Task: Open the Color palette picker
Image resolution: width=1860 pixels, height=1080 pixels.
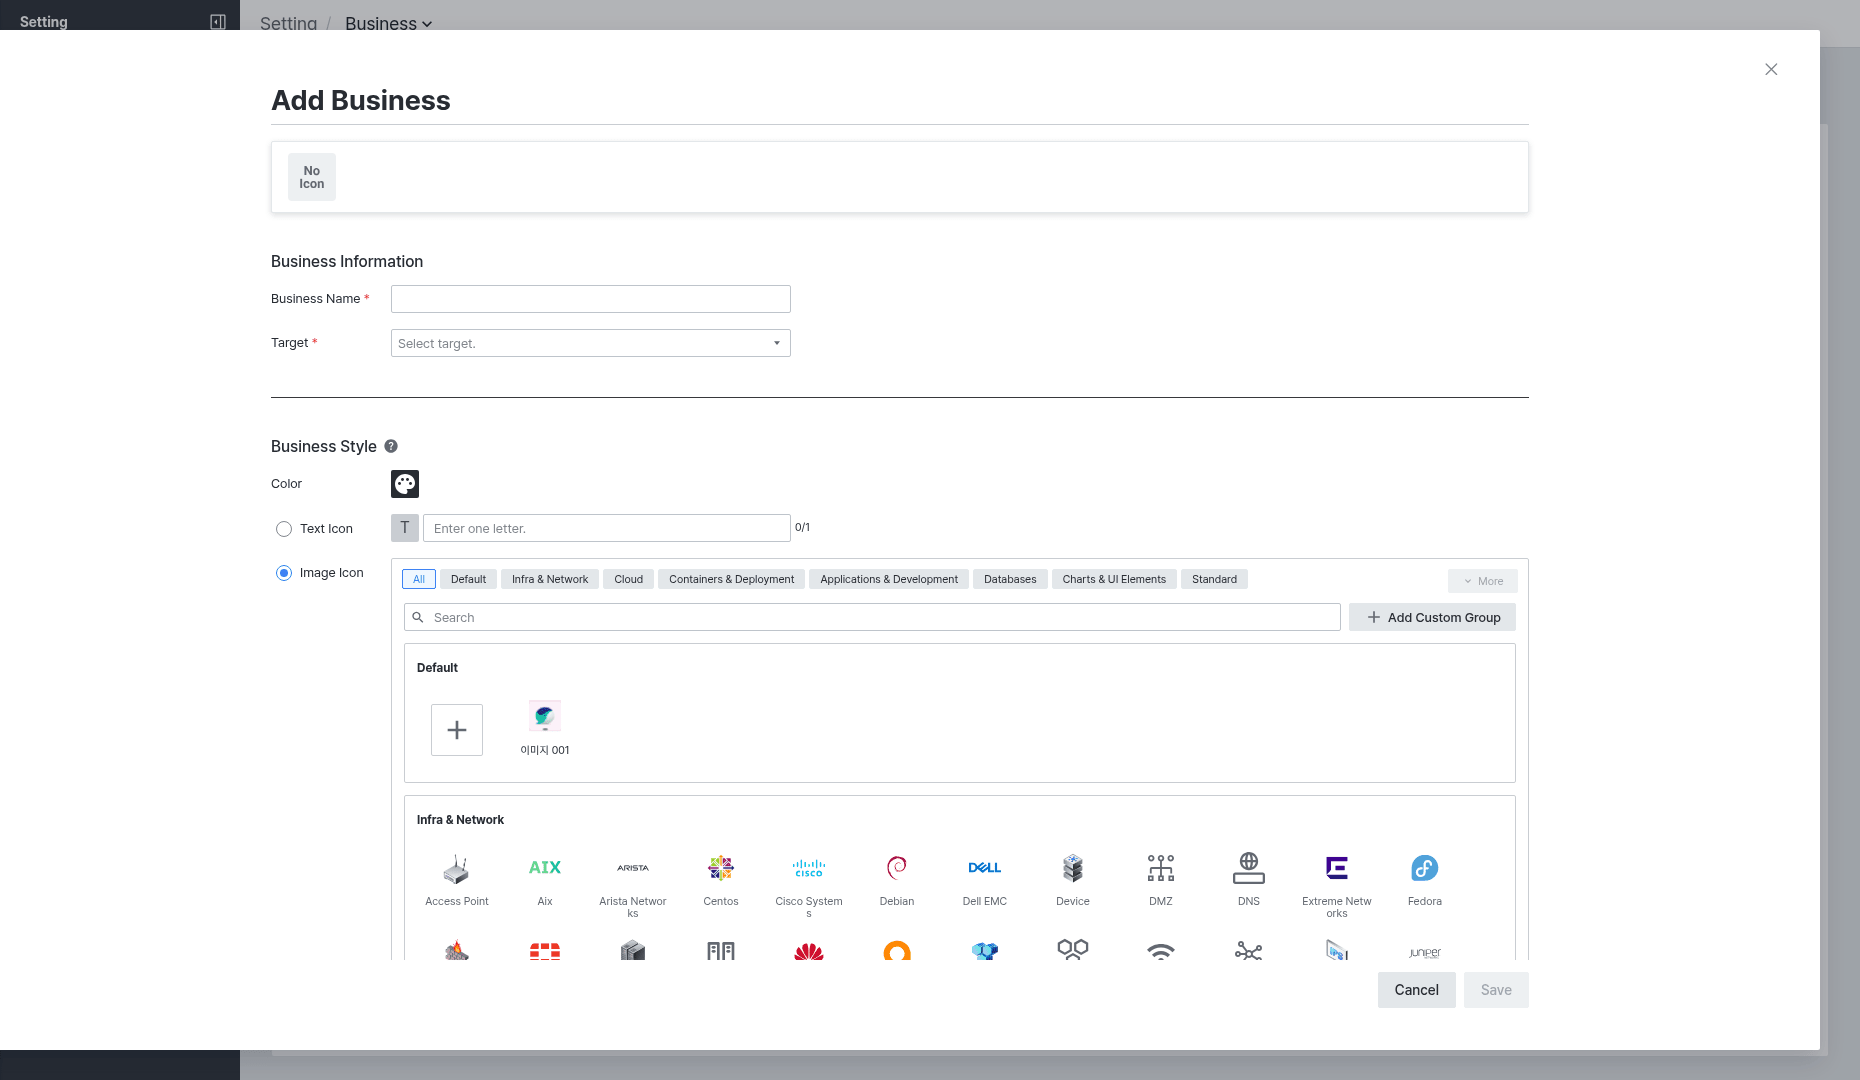Action: coord(405,484)
